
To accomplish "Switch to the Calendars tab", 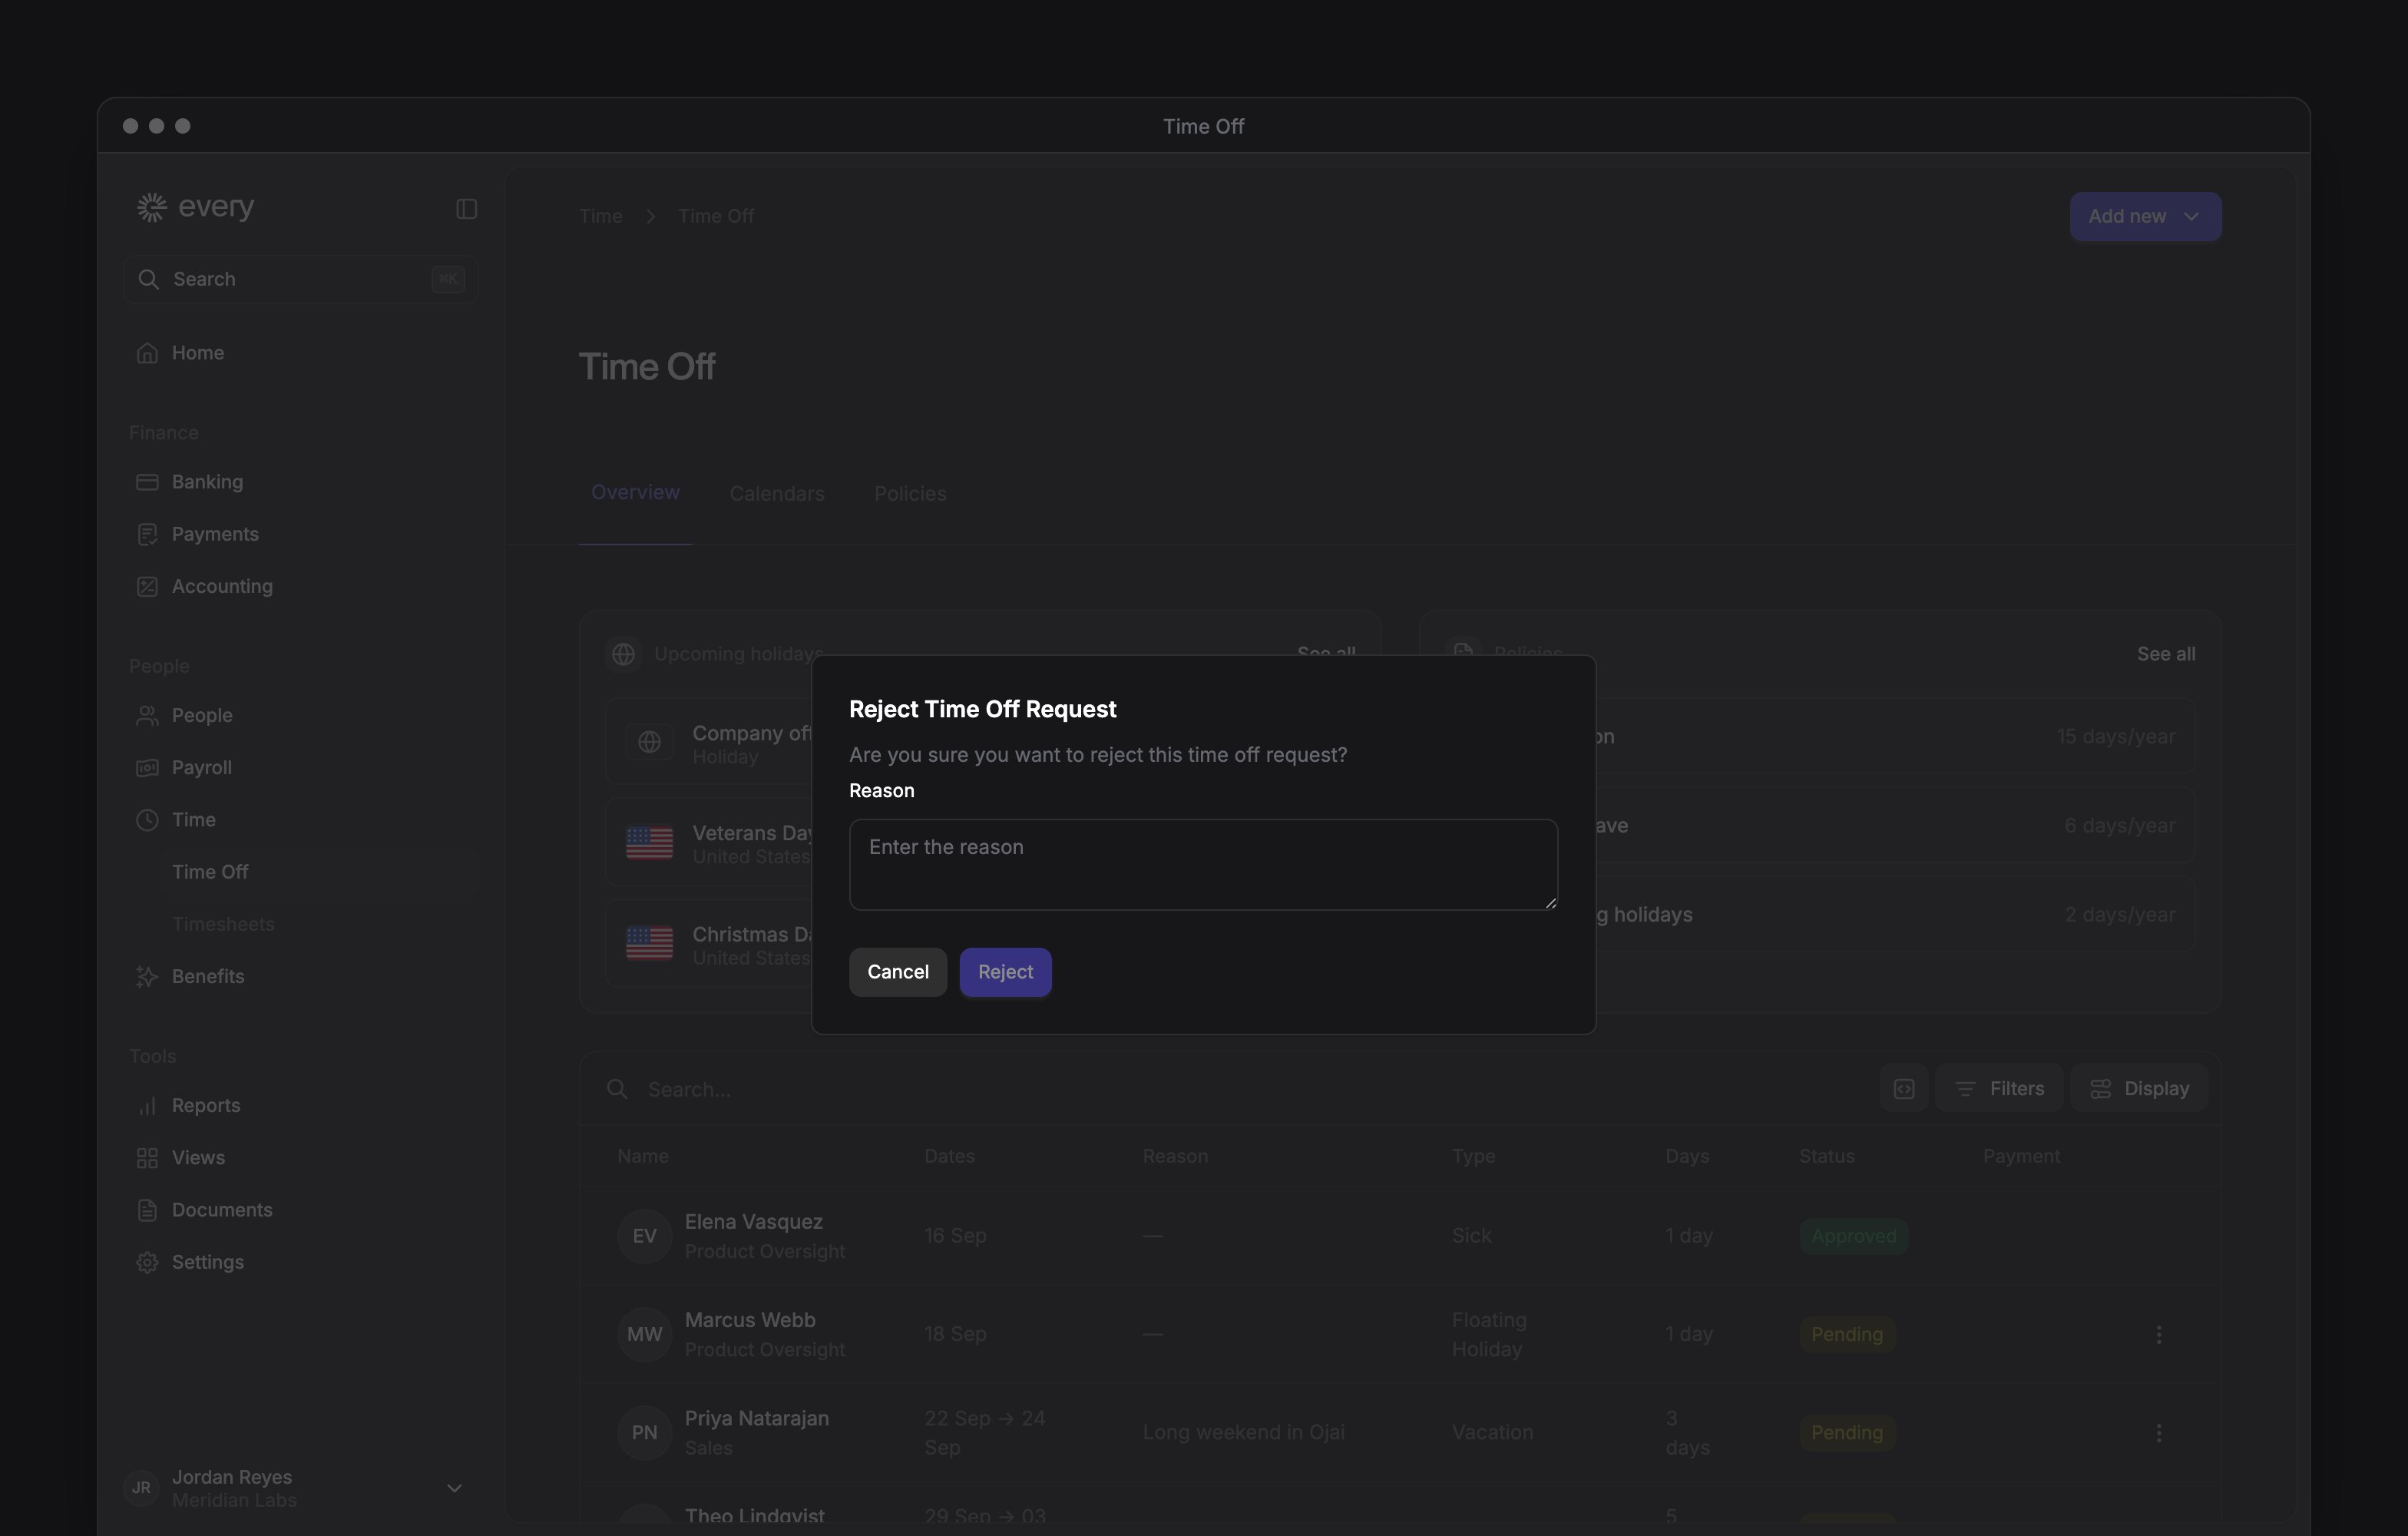I will click(777, 494).
